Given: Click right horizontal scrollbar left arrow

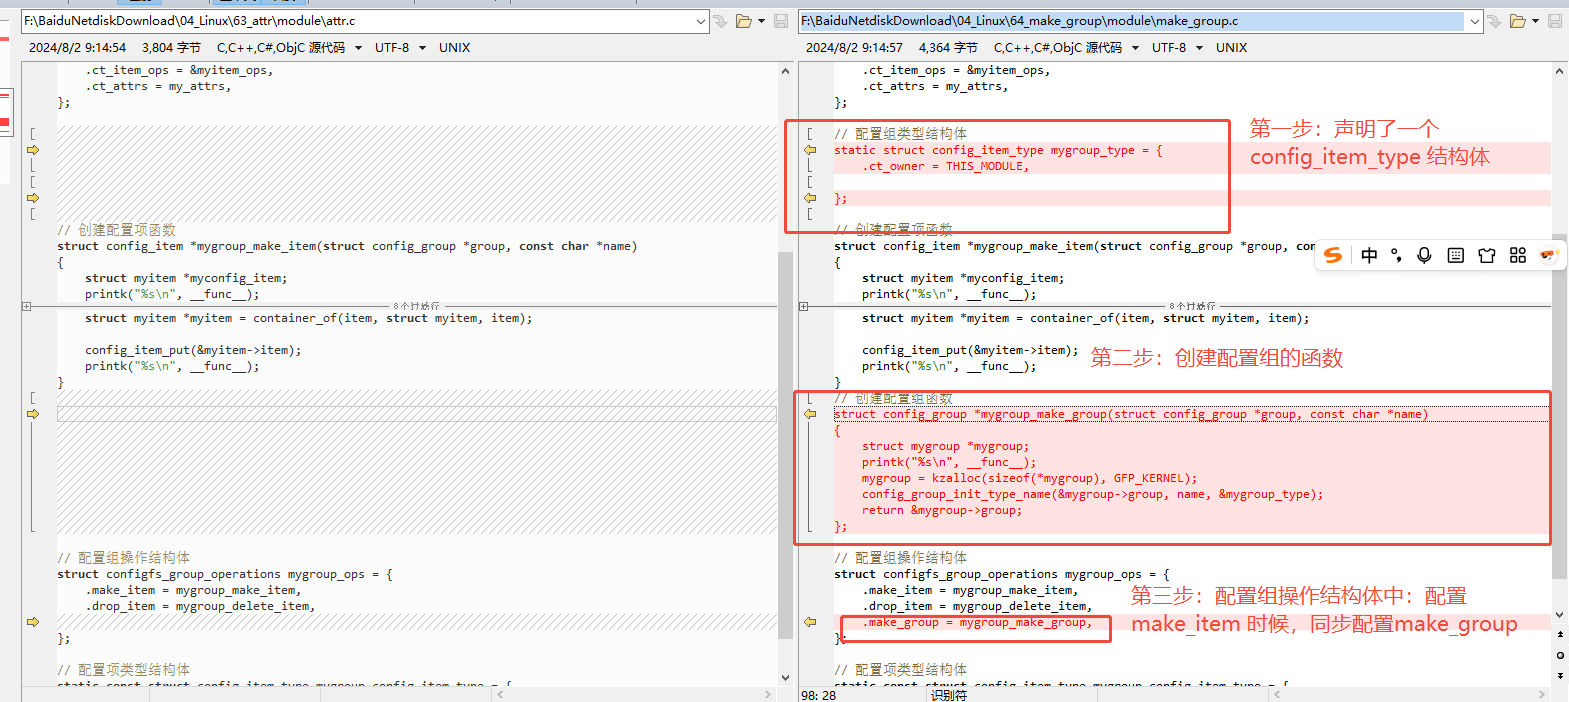Looking at the screenshot, I should click(1277, 693).
